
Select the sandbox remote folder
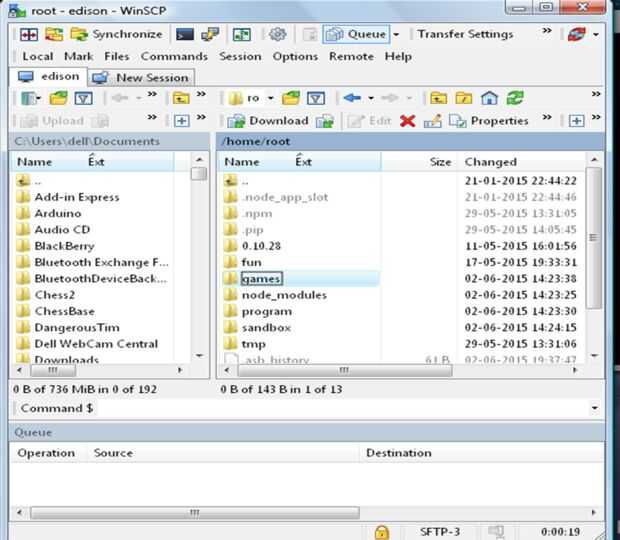(x=266, y=328)
